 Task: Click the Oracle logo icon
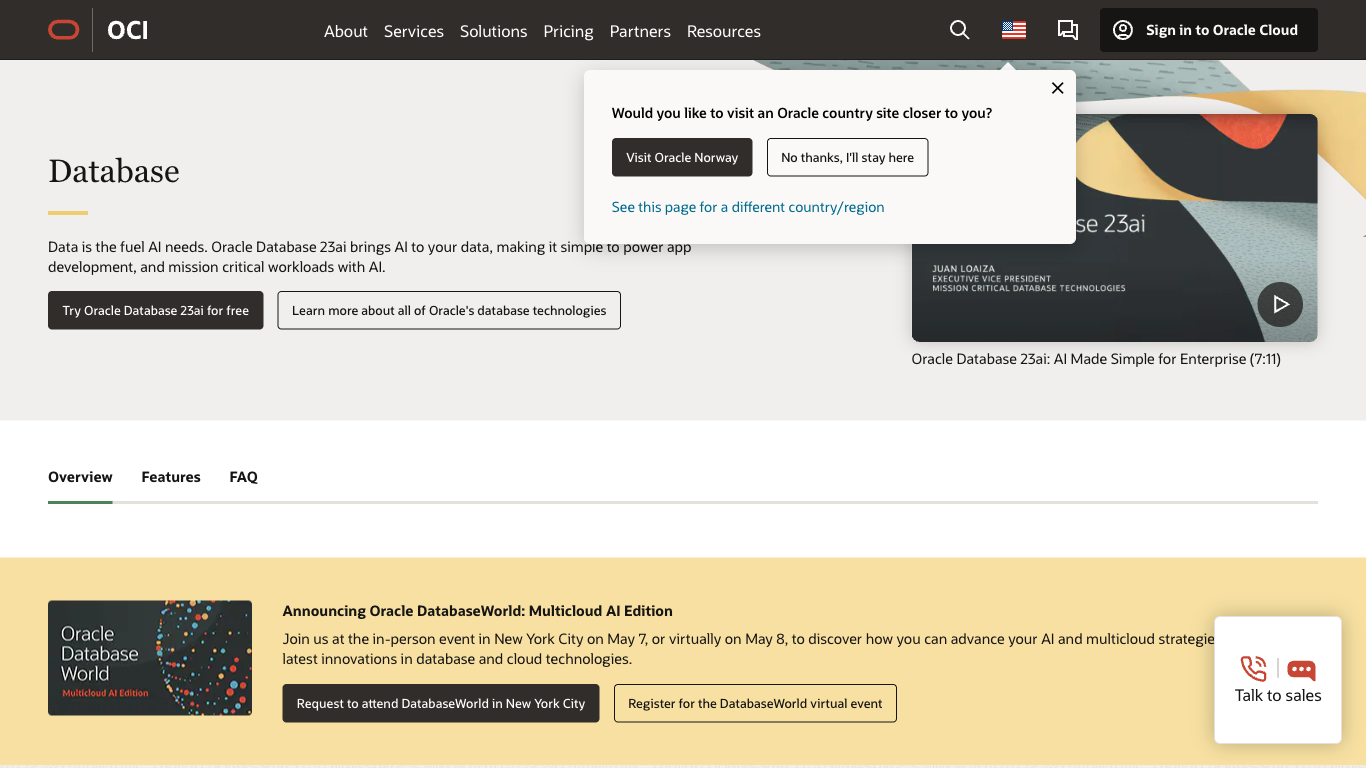pos(64,30)
